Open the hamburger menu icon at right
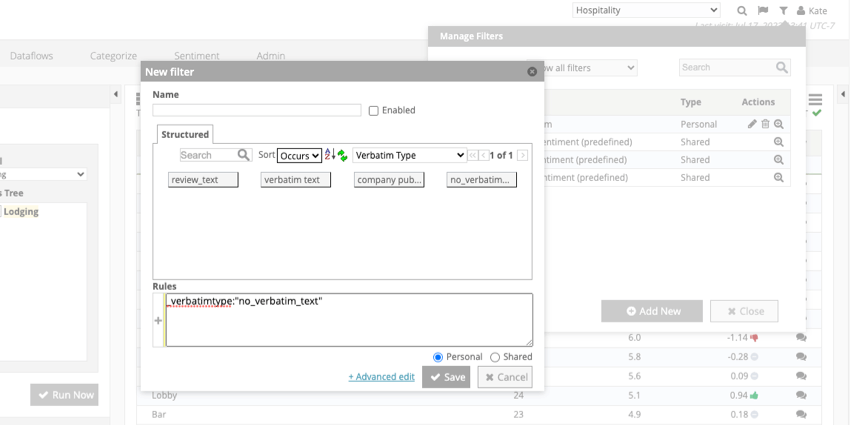Screen dimensions: 850x425 coord(815,100)
